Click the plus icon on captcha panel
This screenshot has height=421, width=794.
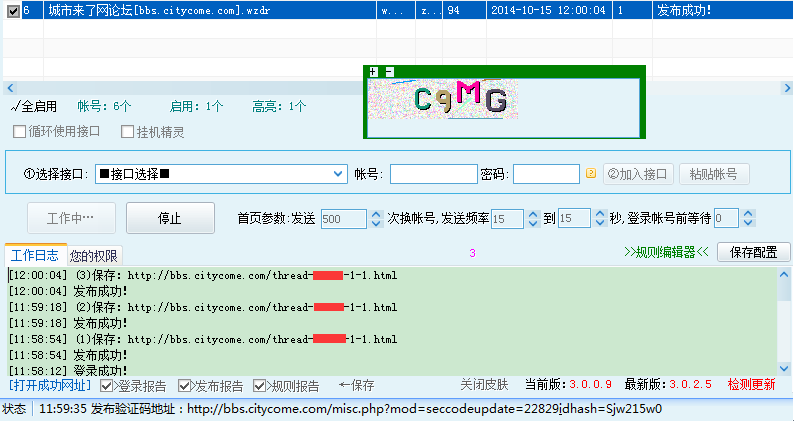(373, 72)
